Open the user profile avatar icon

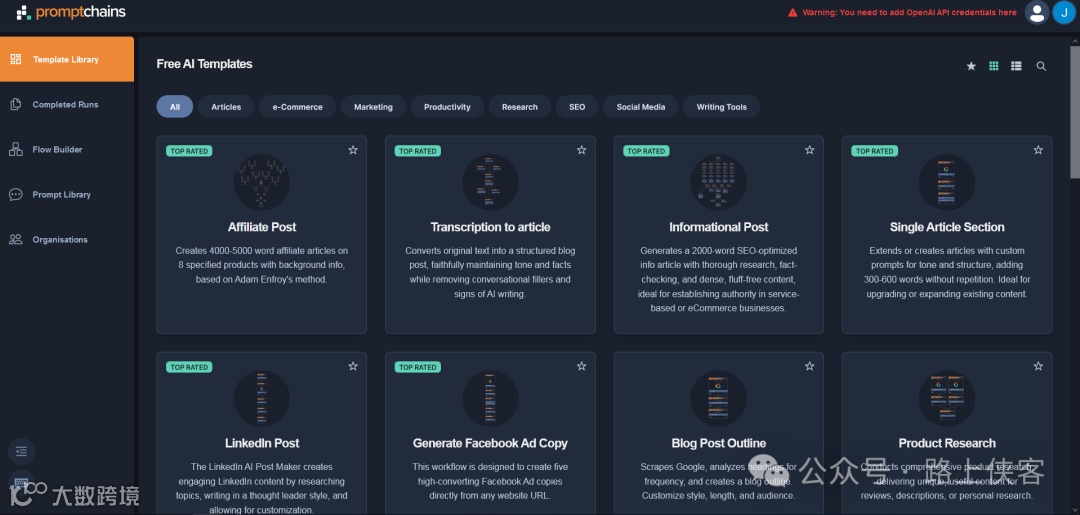(x=1037, y=12)
